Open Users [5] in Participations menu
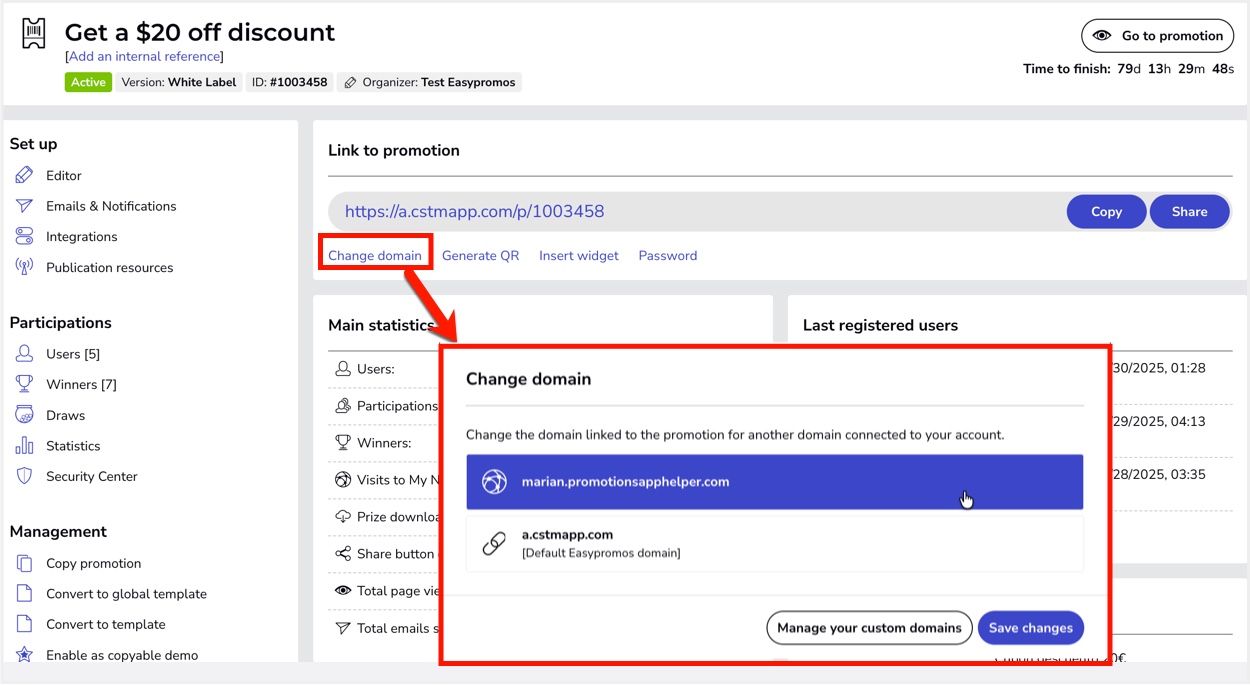This screenshot has height=685, width=1250. (x=73, y=354)
